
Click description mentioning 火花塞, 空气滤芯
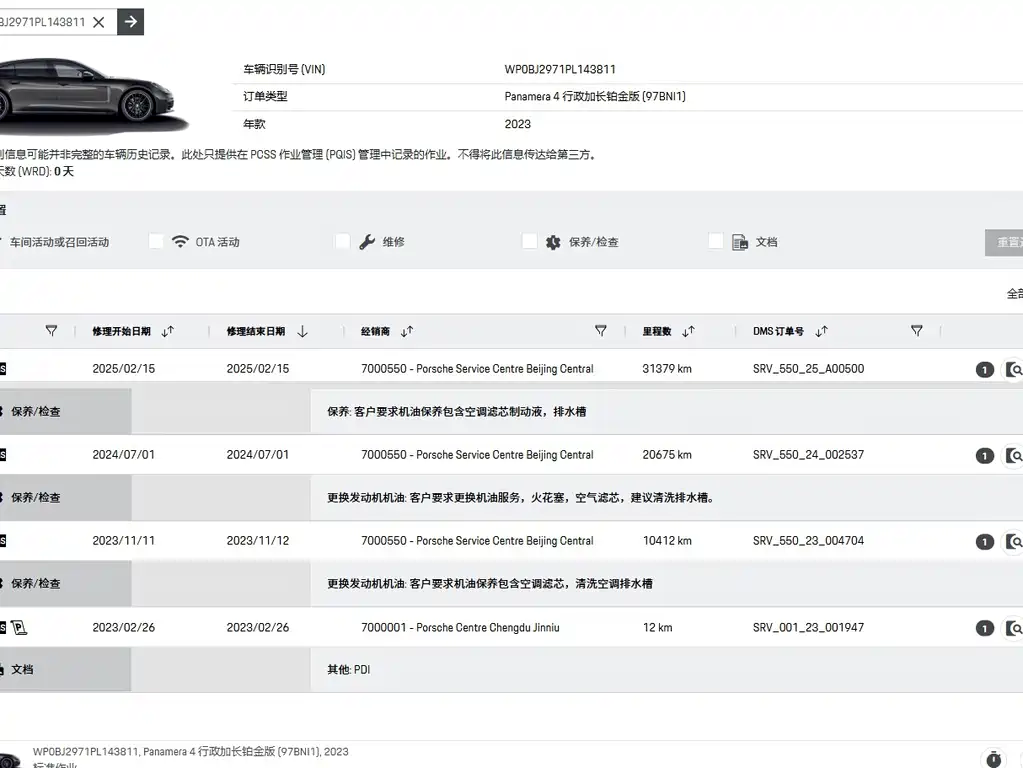pos(522,498)
